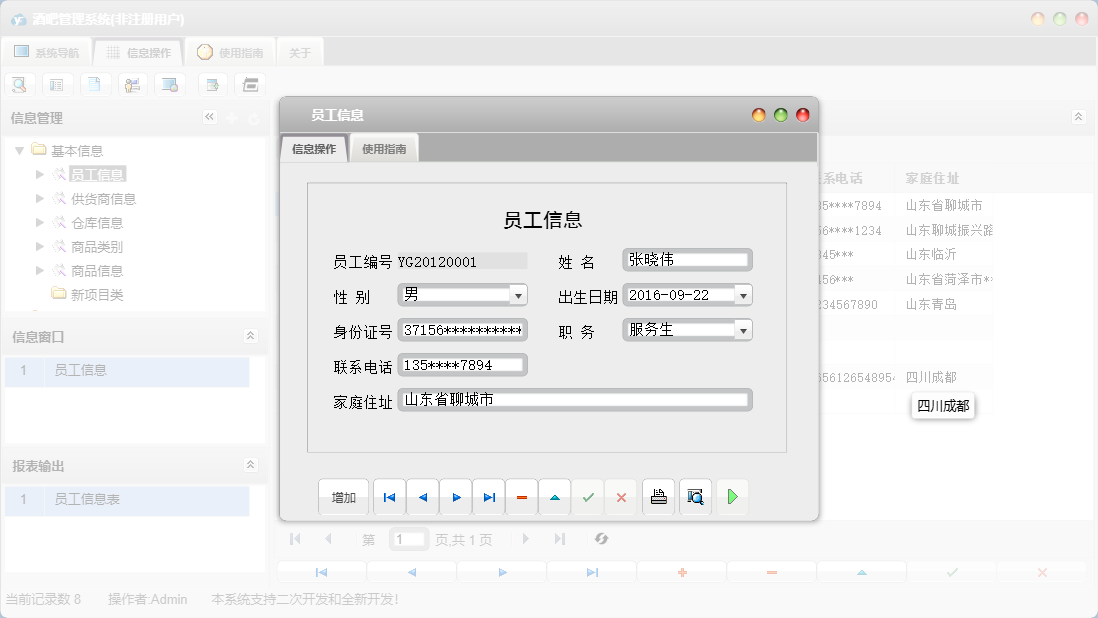Image resolution: width=1098 pixels, height=618 pixels.
Task: Collapse the 信息窗口 section
Action: [x=250, y=336]
